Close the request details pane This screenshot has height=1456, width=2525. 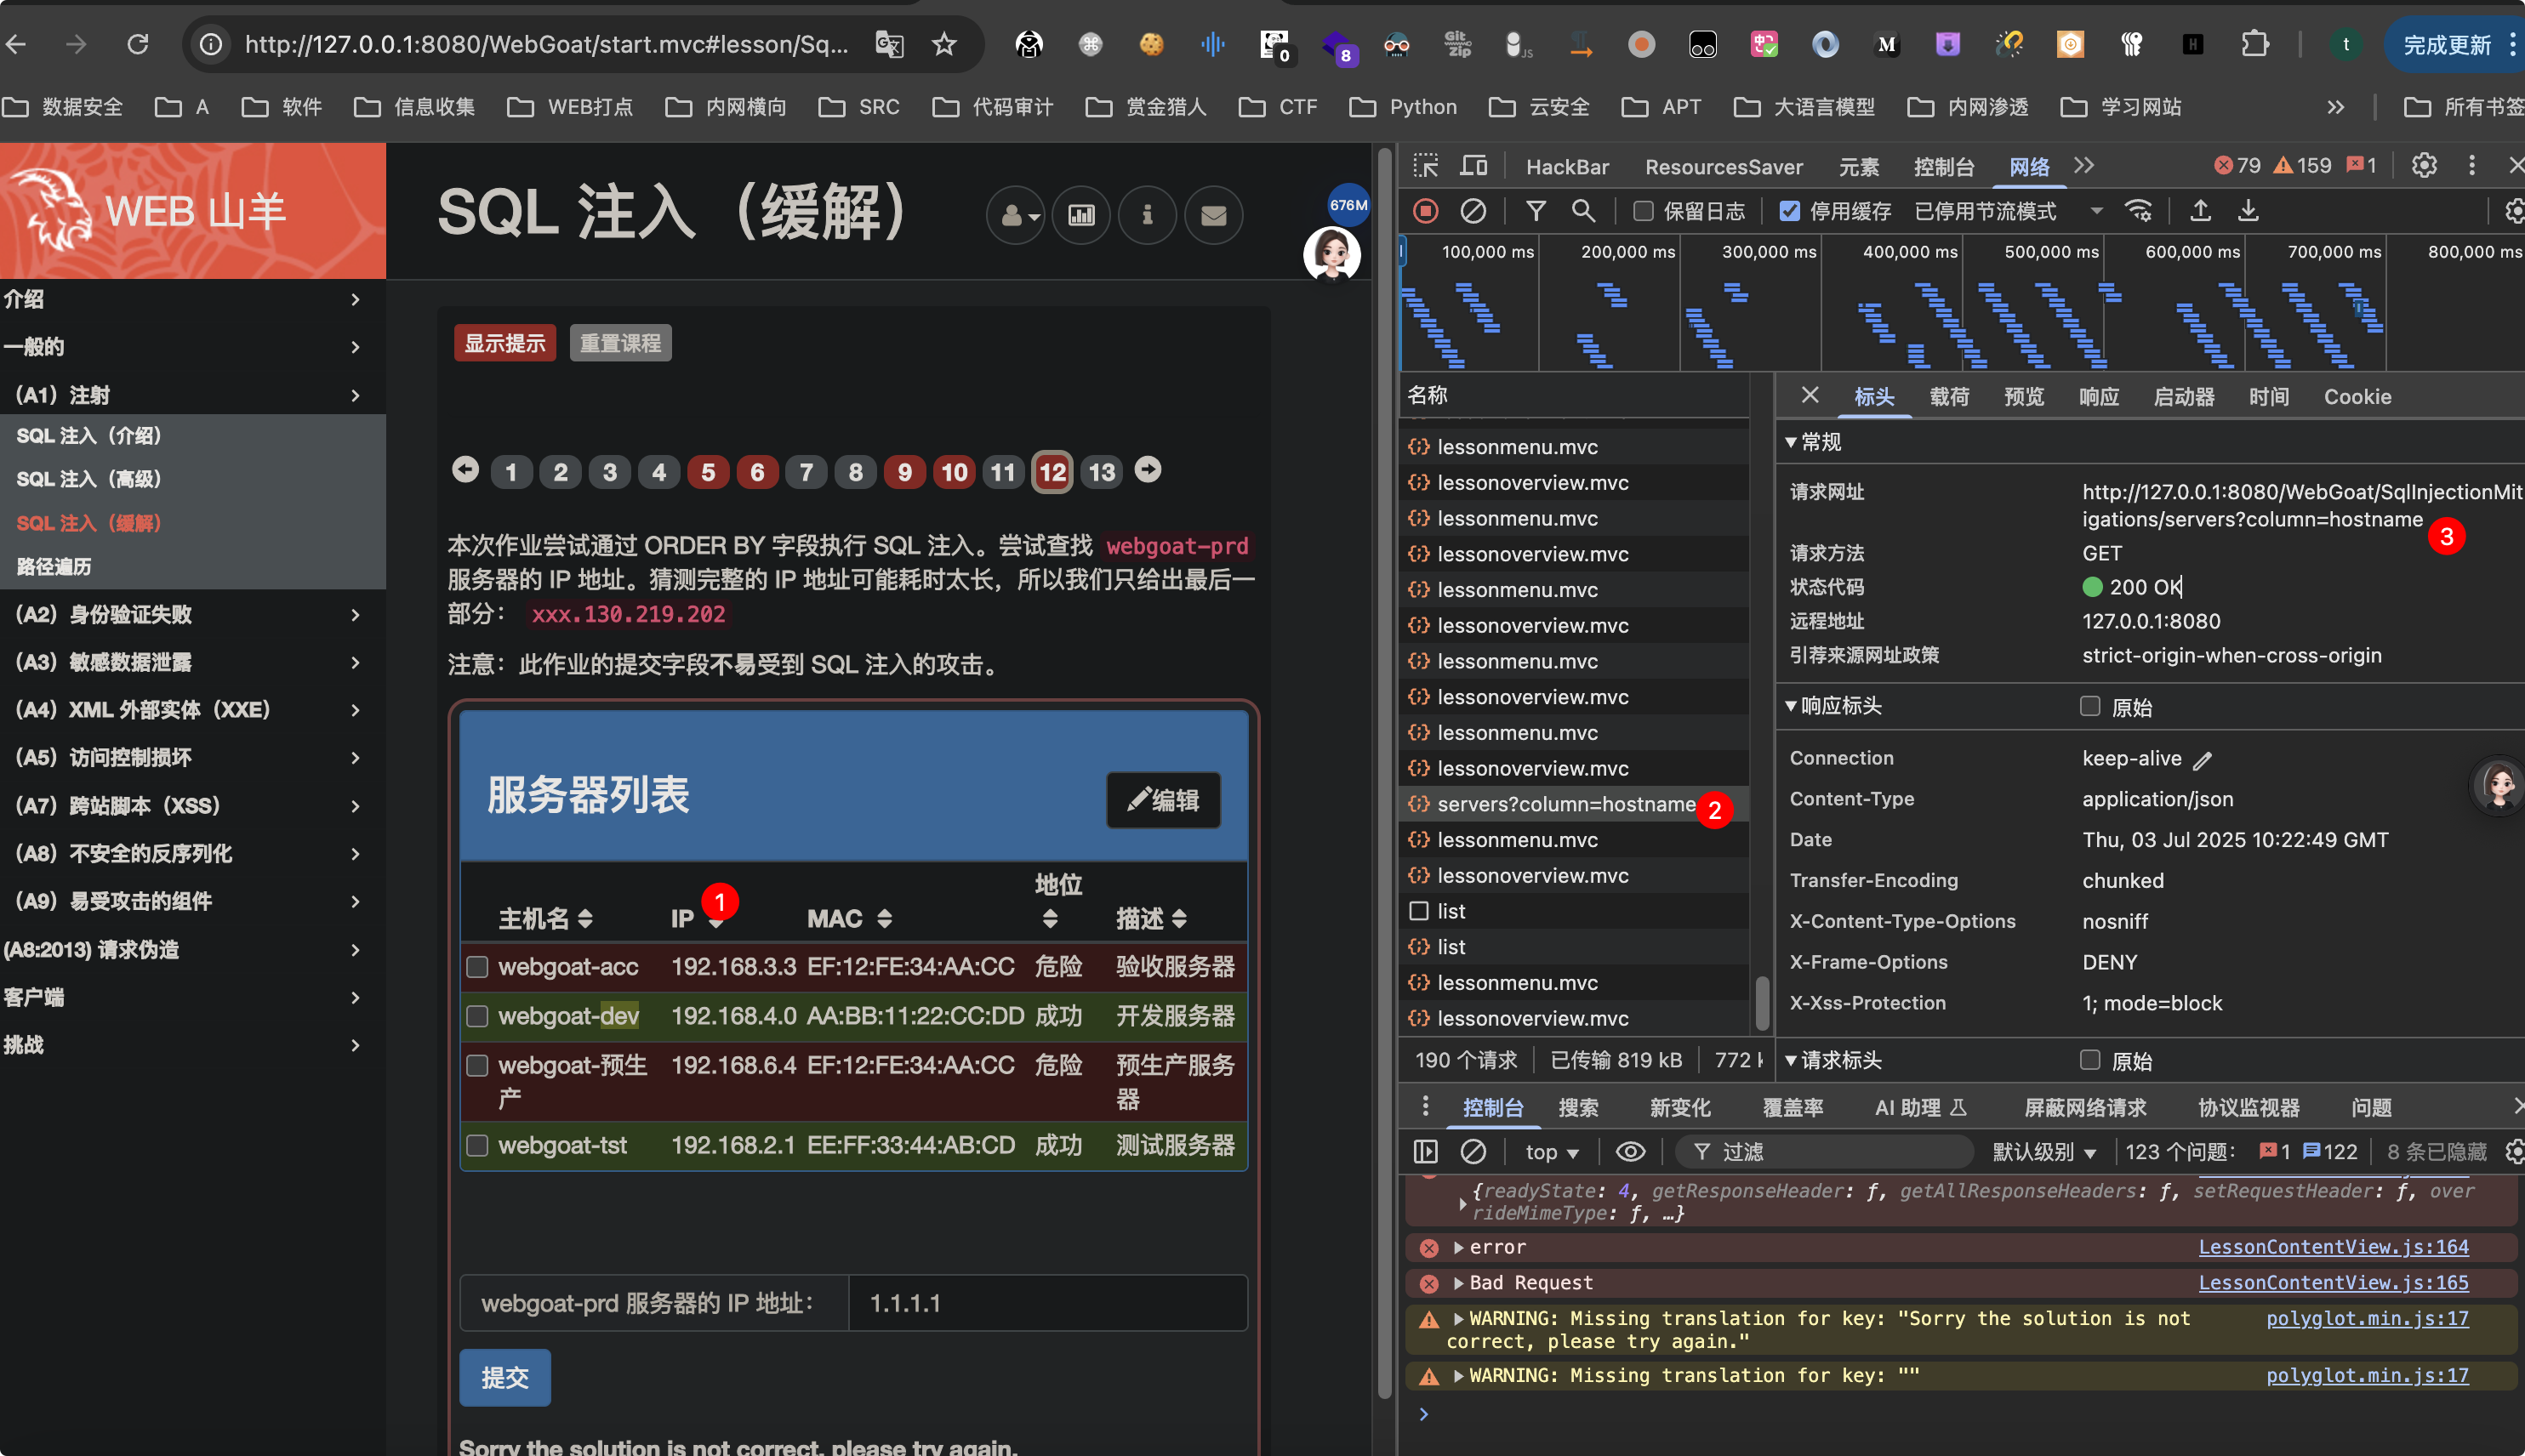tap(1810, 396)
